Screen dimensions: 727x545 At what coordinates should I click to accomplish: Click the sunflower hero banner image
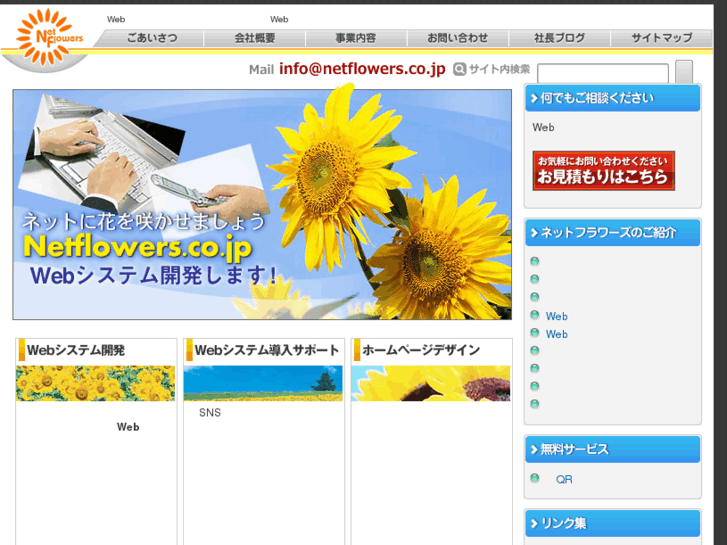[262, 204]
